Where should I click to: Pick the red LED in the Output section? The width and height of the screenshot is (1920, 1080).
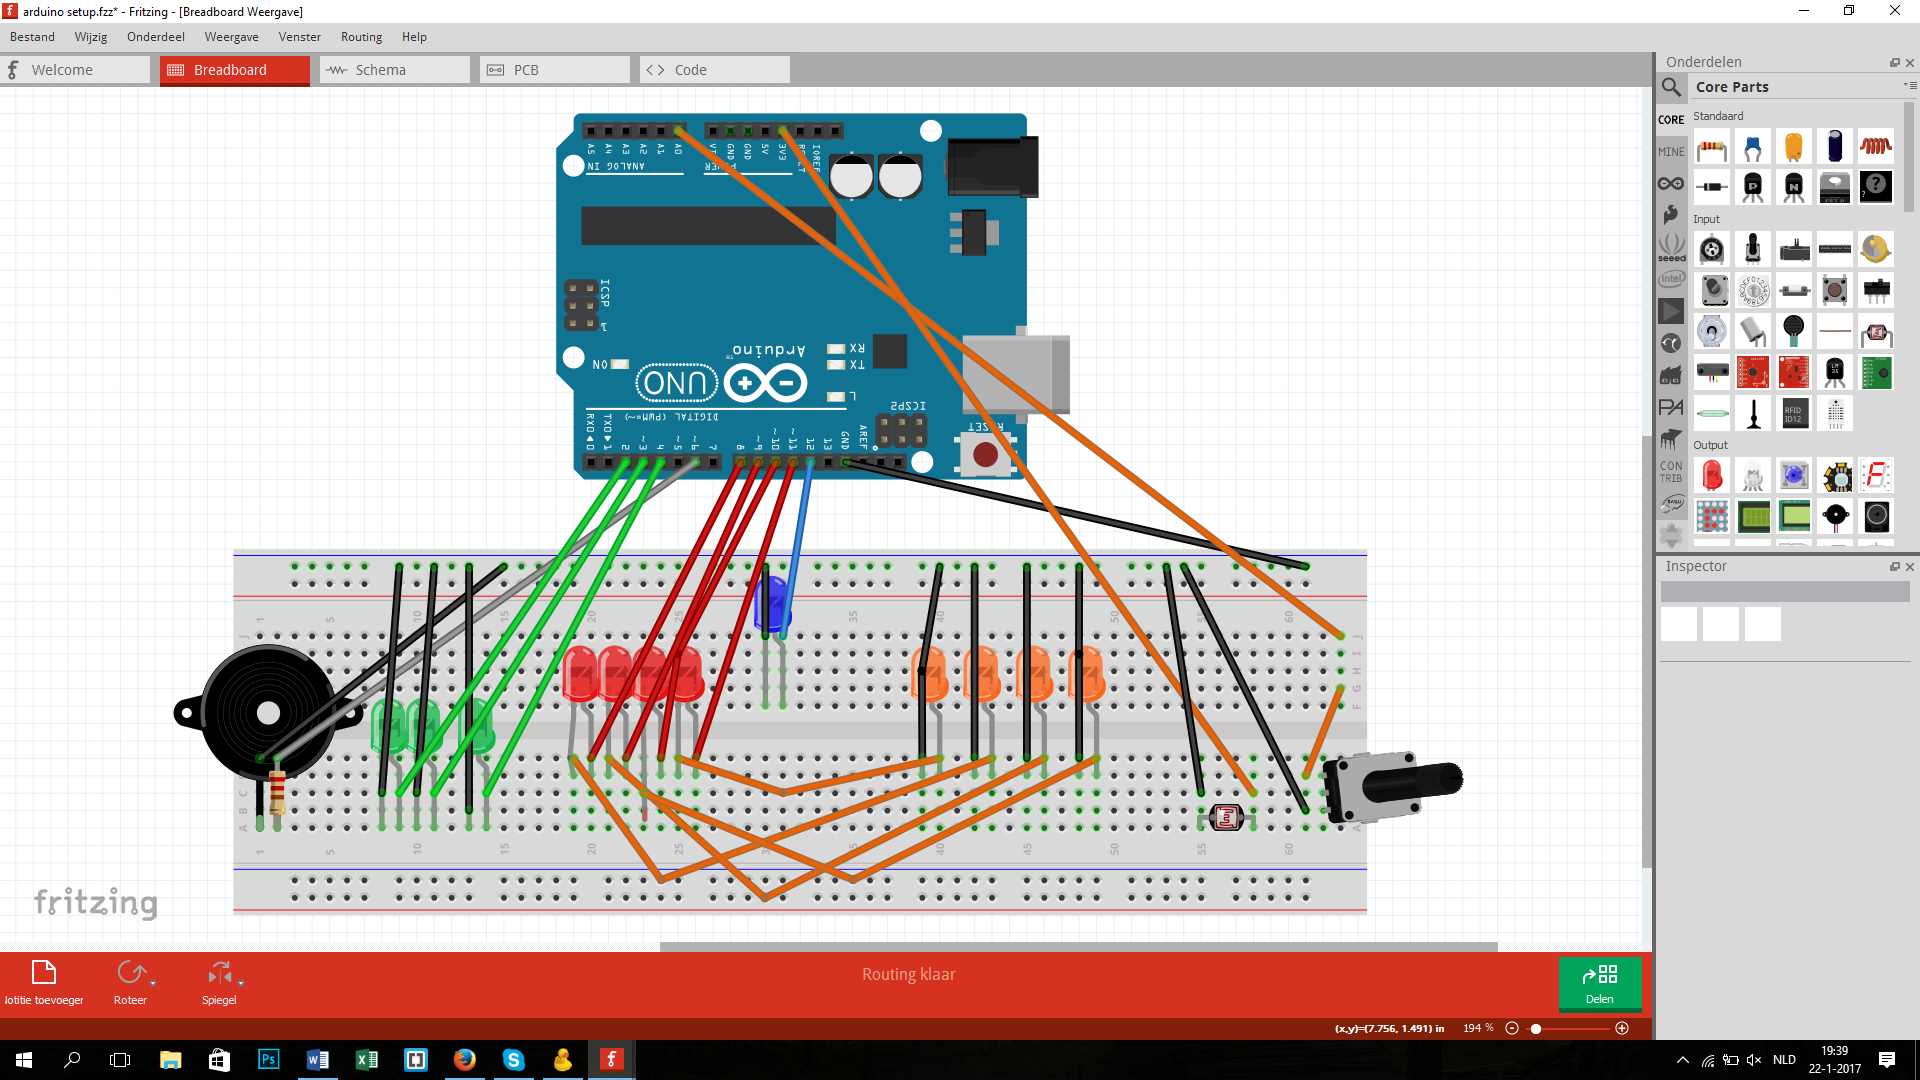[x=1714, y=475]
